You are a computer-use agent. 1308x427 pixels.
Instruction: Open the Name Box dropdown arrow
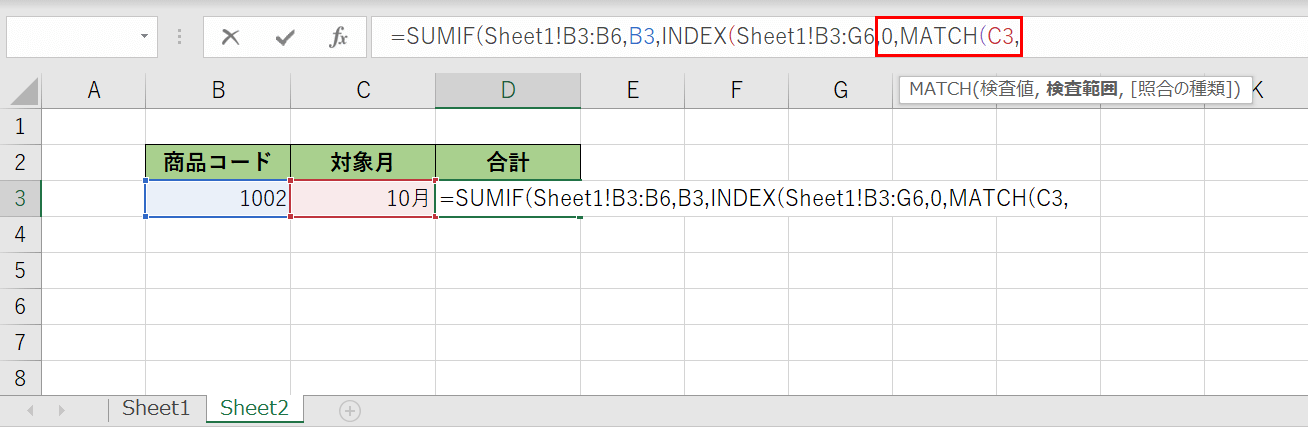[x=145, y=38]
